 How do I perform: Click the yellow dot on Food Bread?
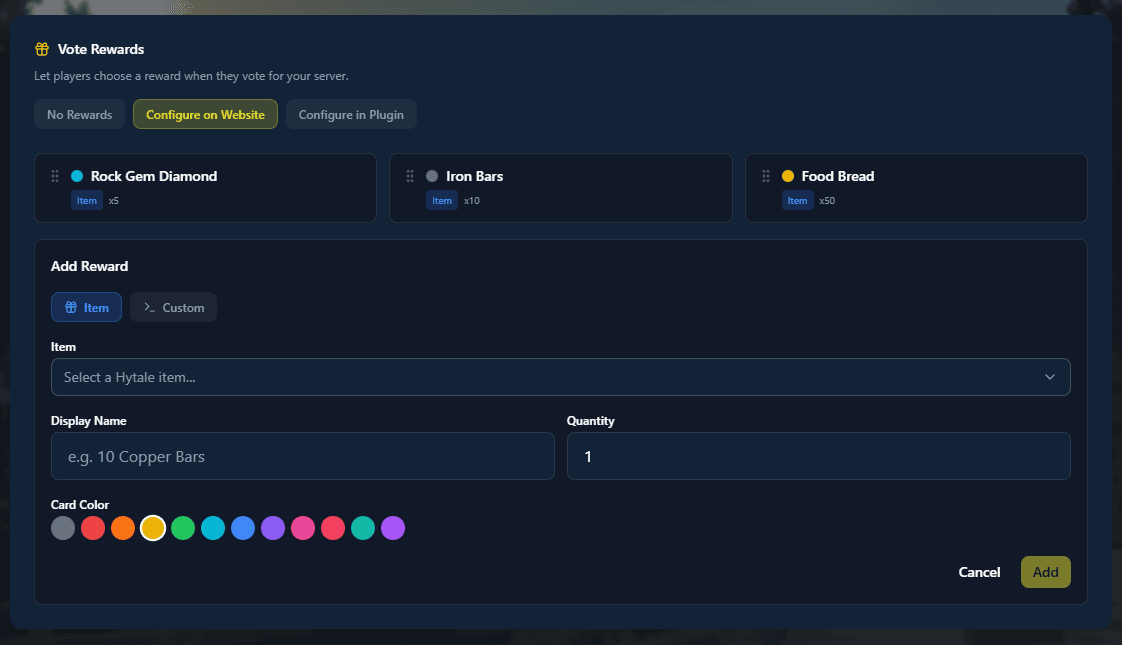(788, 176)
